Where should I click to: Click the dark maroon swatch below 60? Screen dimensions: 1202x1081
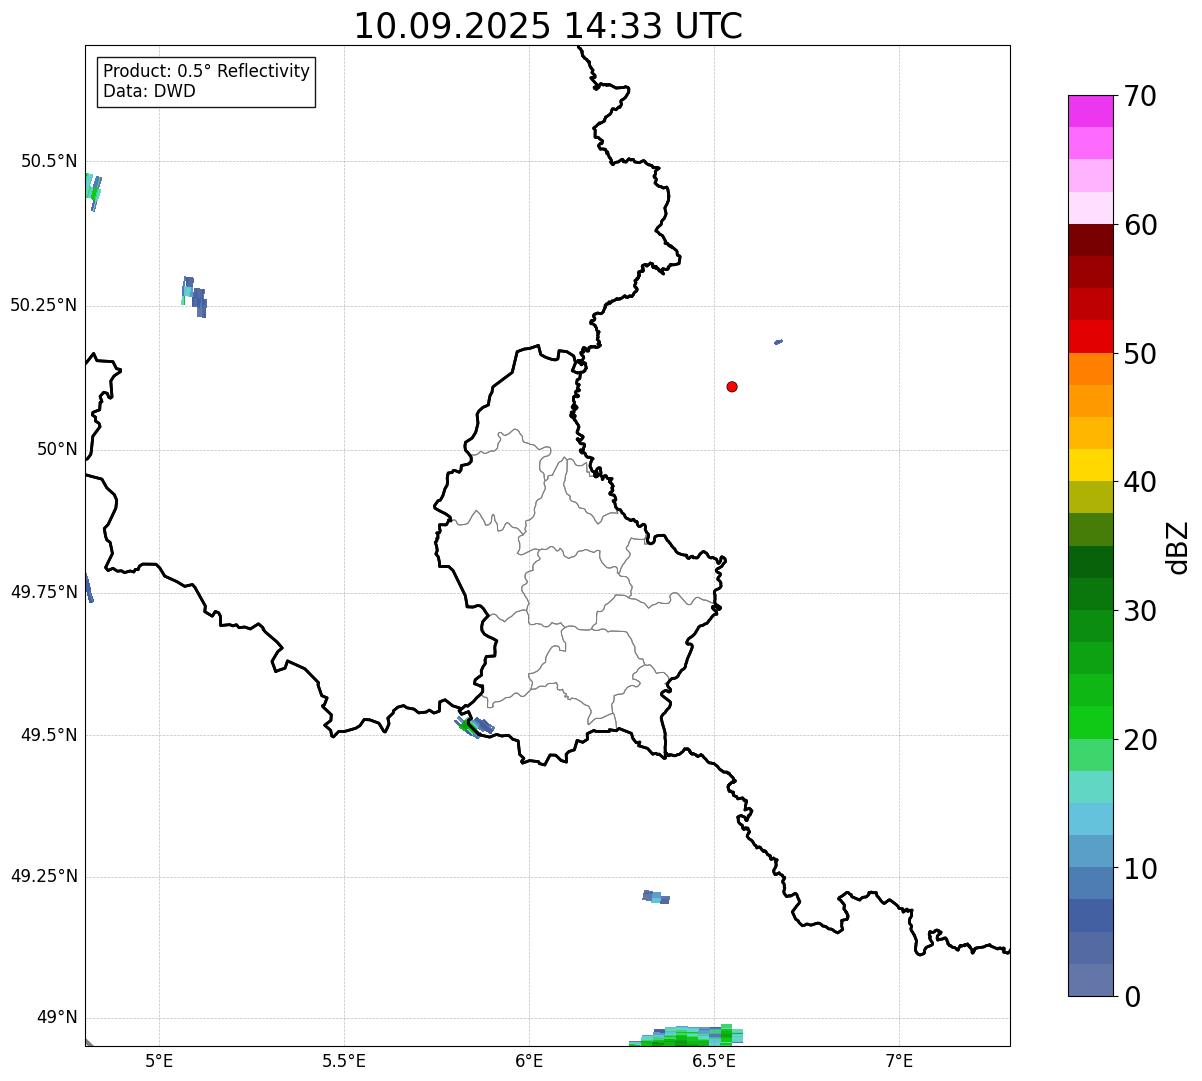(x=1090, y=240)
